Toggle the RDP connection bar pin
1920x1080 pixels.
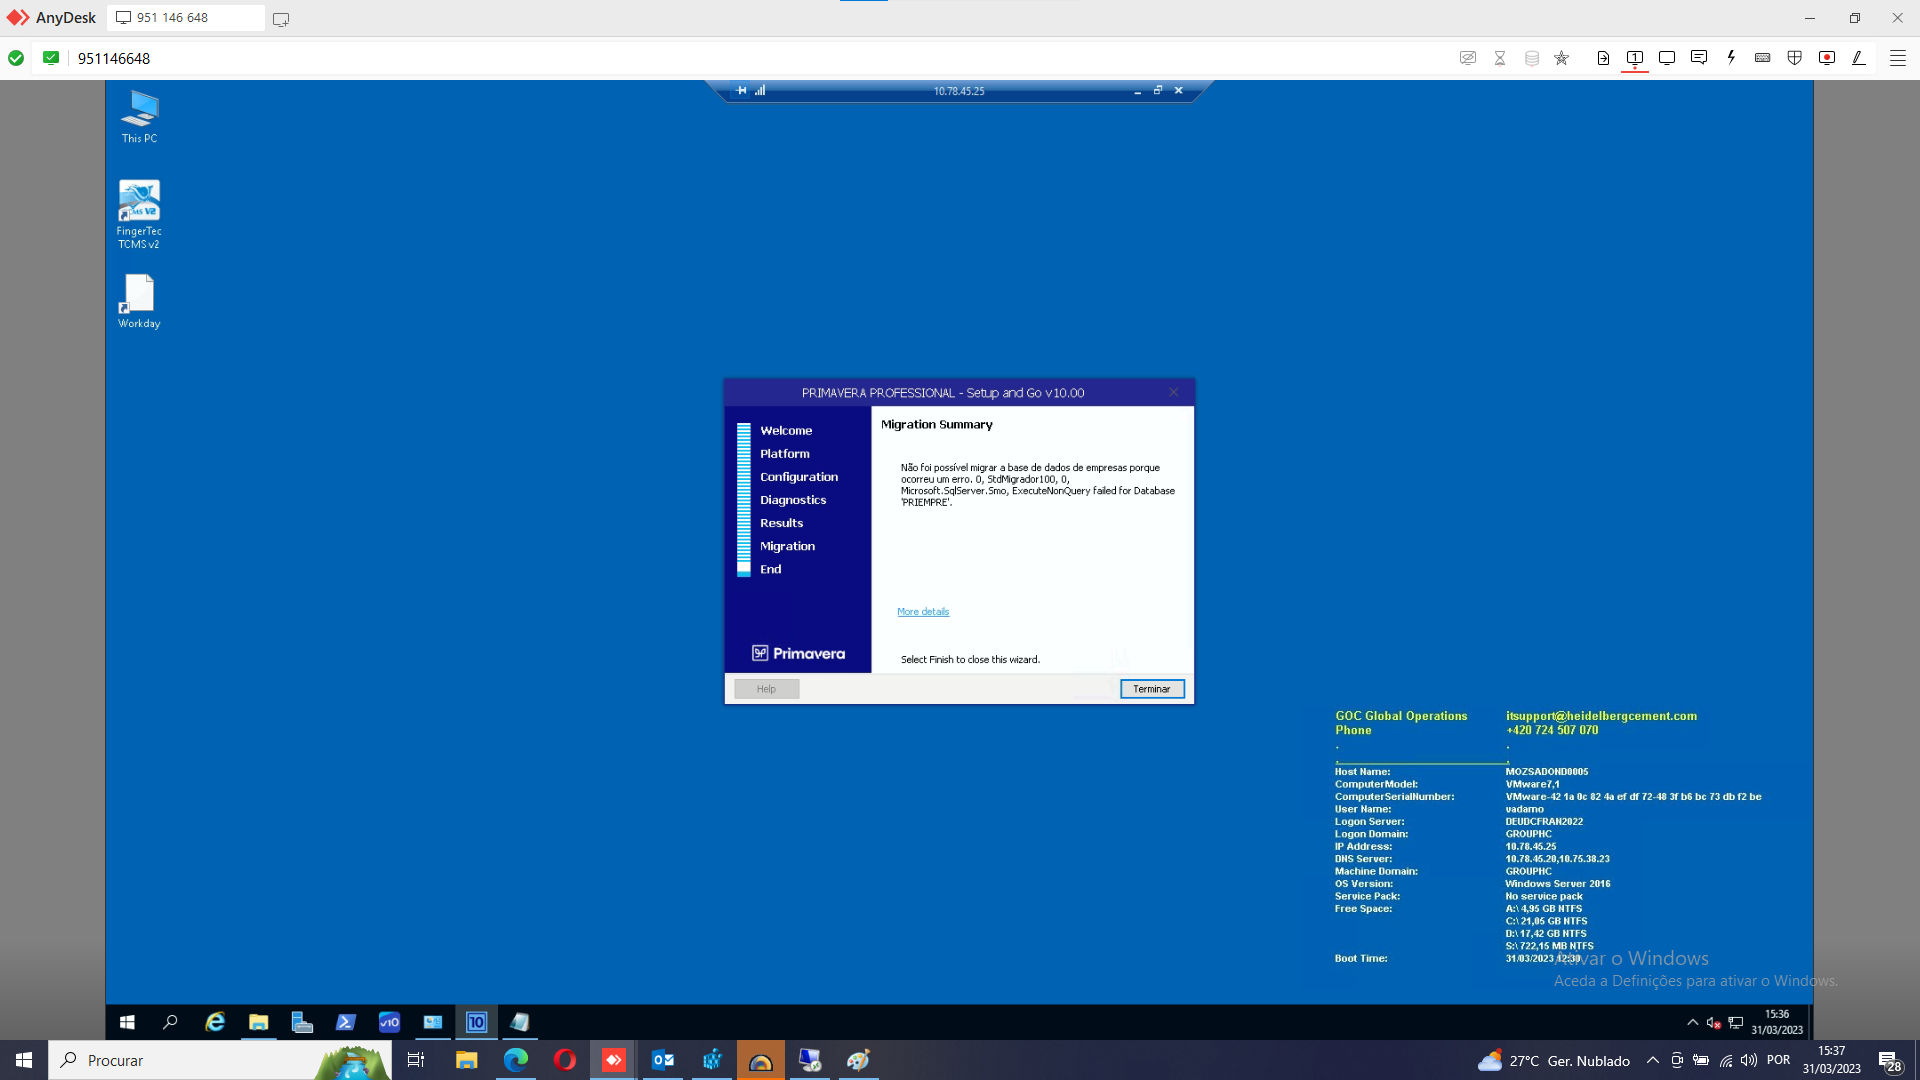(742, 90)
